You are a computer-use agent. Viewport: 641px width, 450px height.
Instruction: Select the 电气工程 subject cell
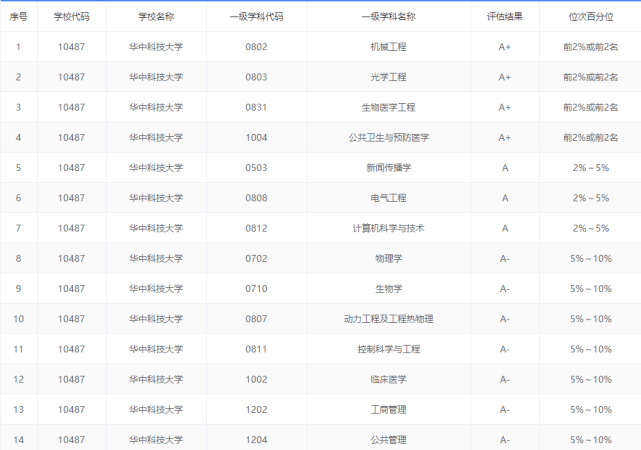pyautogui.click(x=388, y=198)
